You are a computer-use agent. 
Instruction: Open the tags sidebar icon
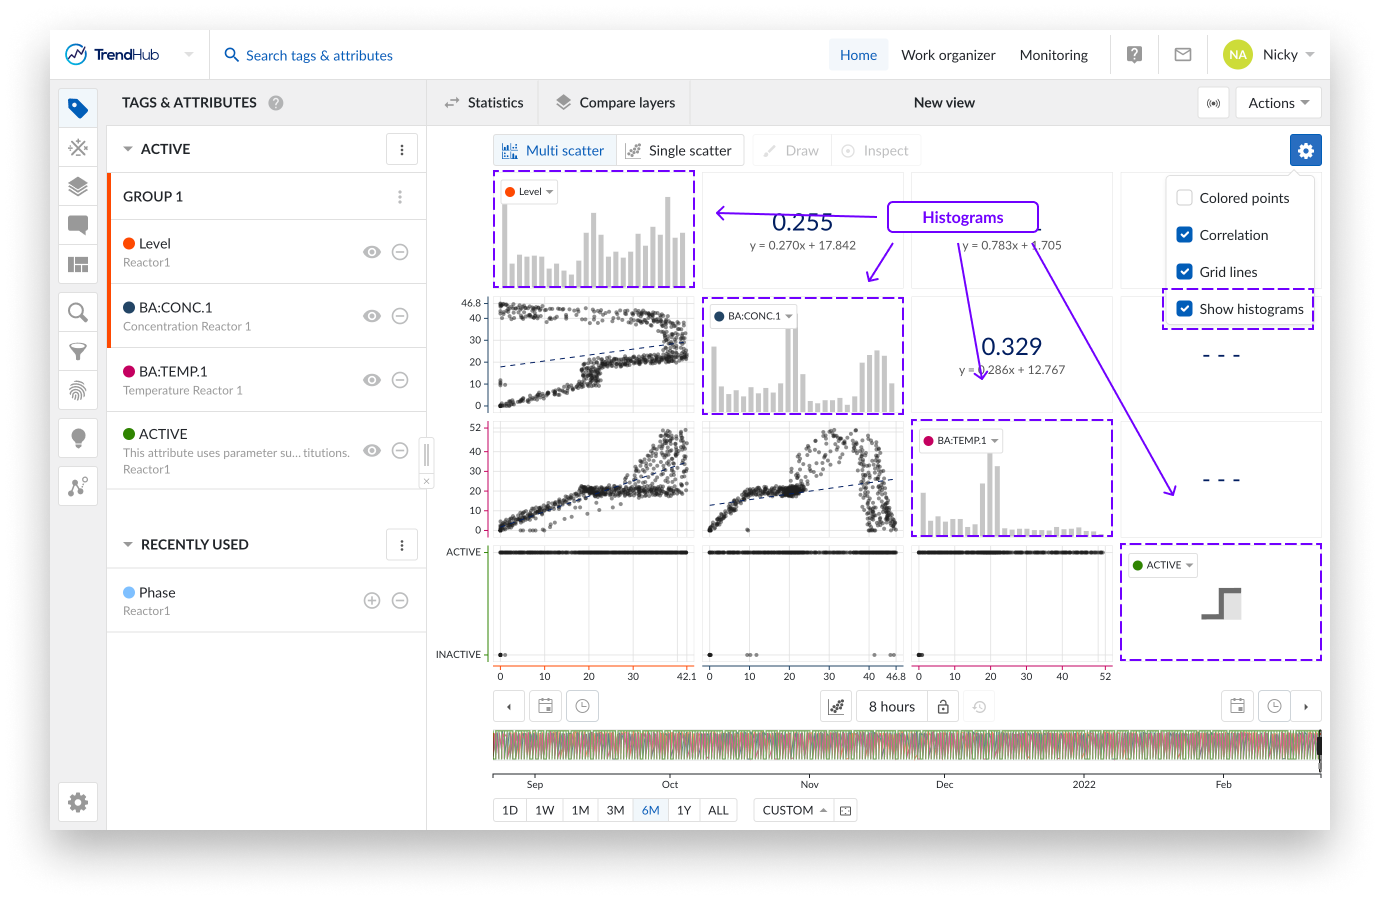click(x=78, y=108)
